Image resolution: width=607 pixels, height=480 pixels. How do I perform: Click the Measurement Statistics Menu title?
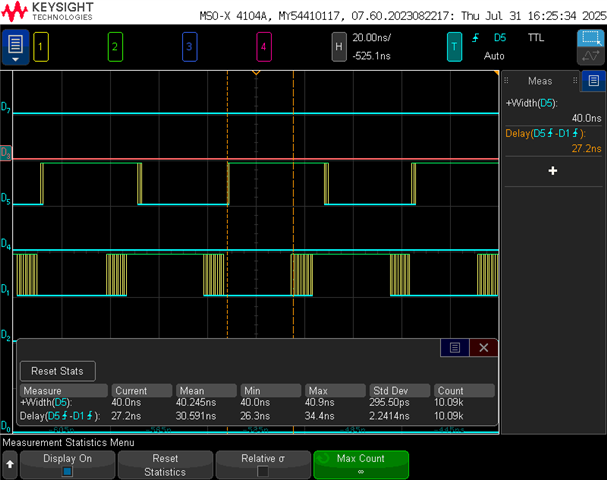[x=69, y=442]
